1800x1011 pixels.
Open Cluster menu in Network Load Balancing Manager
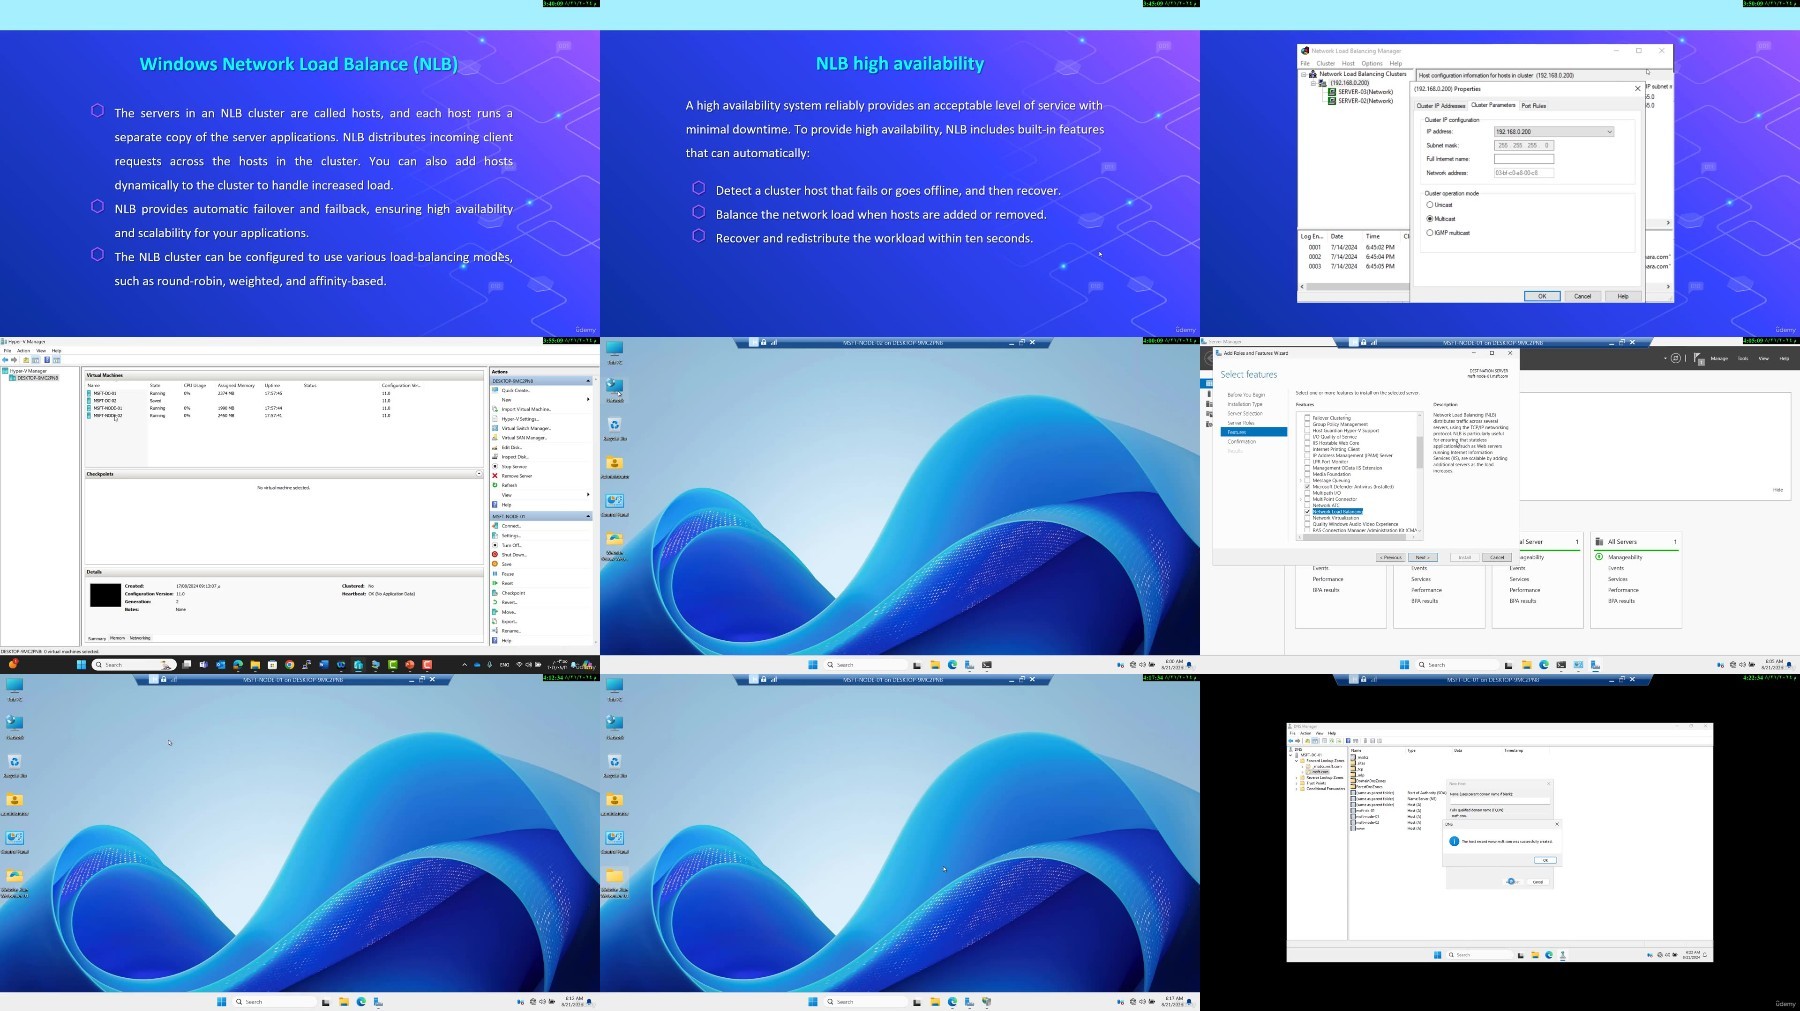(1326, 63)
